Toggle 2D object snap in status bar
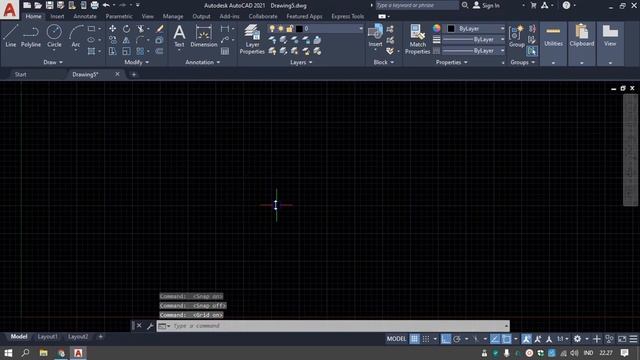The width and height of the screenshot is (640, 360). (507, 339)
